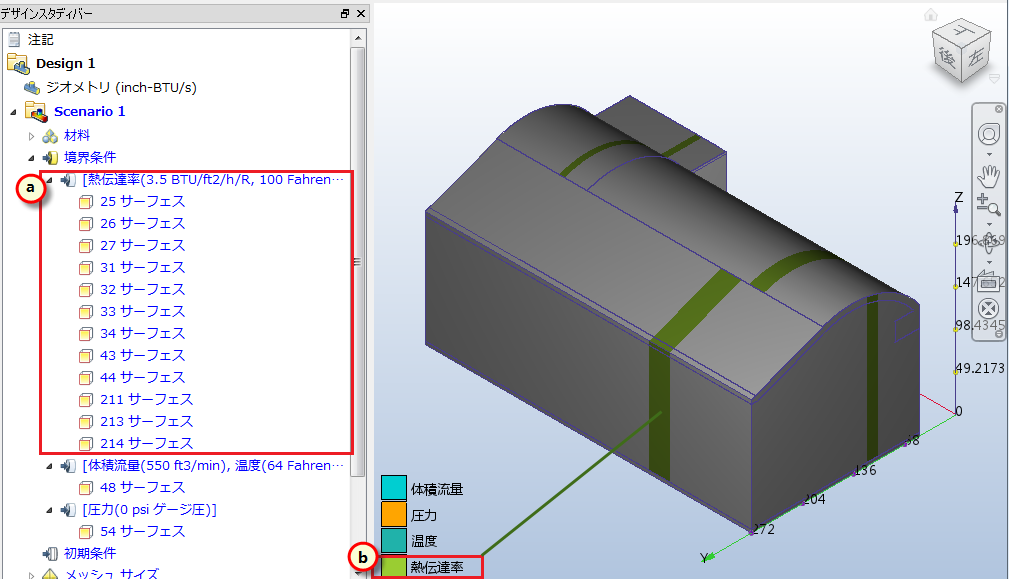
Task: Select Scenario 1 in the study tree
Action: 89,112
